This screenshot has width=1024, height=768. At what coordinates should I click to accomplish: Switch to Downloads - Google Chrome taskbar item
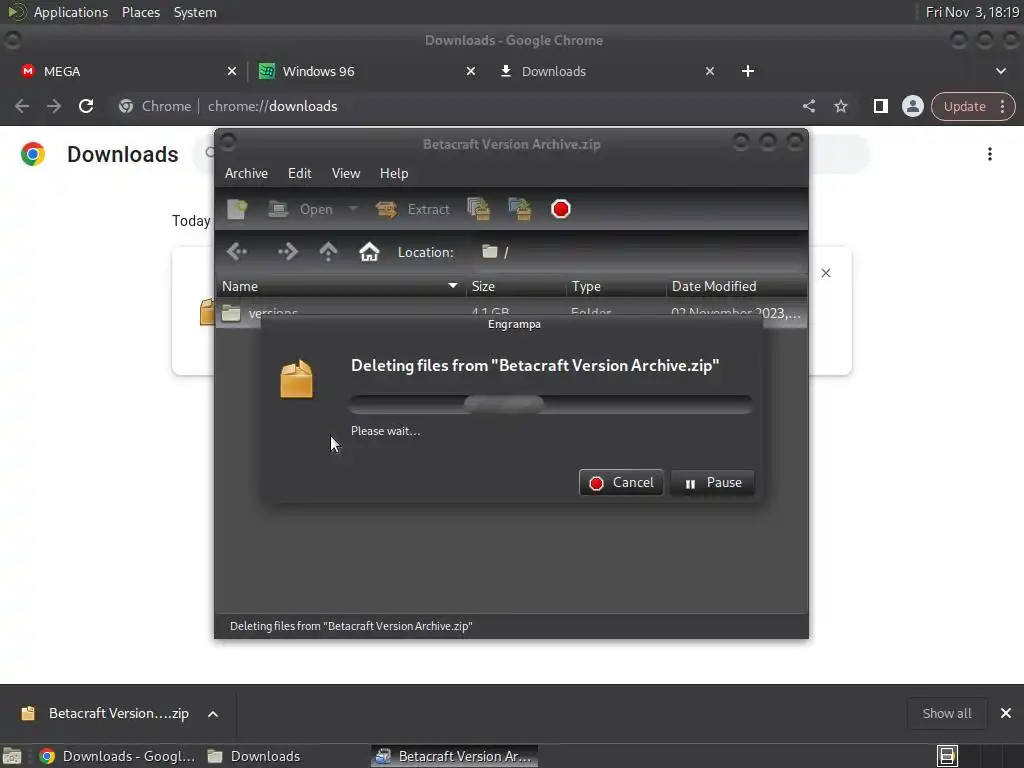click(x=117, y=756)
